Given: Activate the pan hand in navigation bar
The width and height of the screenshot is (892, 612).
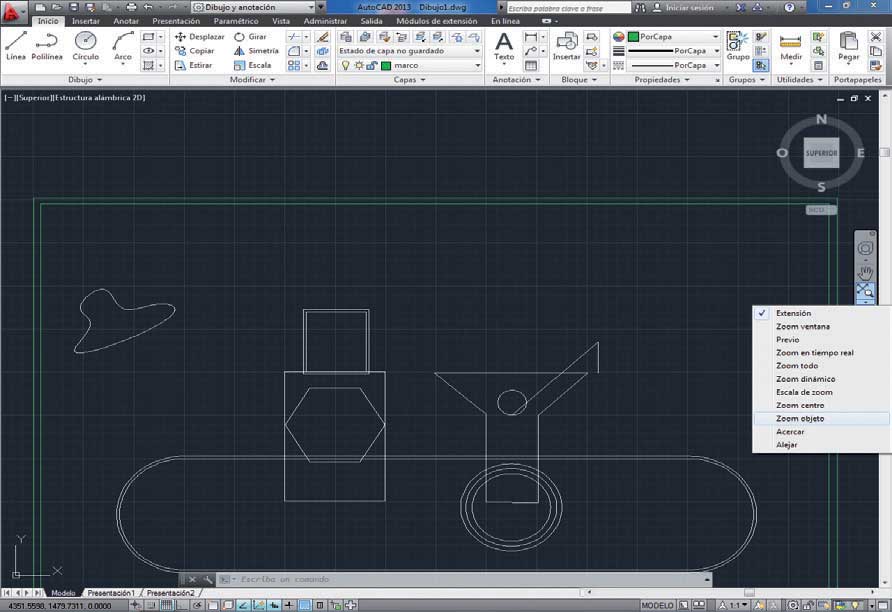Looking at the screenshot, I should [x=865, y=272].
